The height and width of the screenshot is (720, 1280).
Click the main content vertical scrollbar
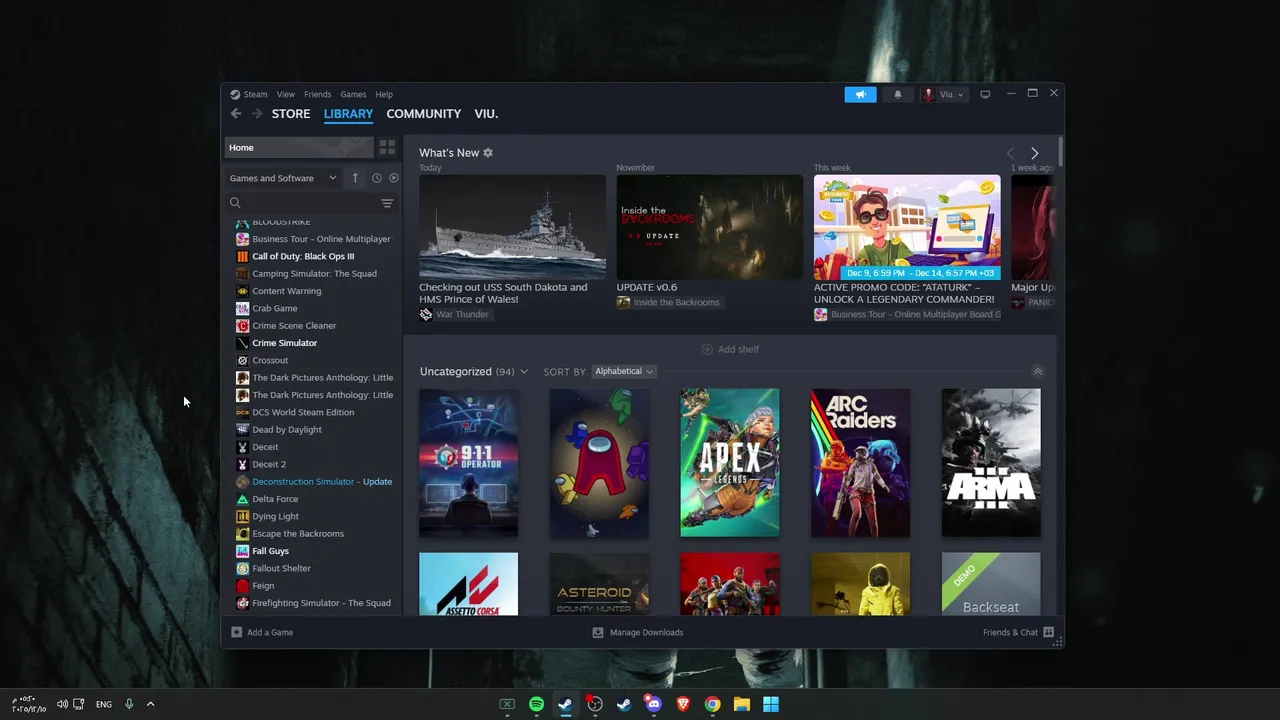point(1060,151)
